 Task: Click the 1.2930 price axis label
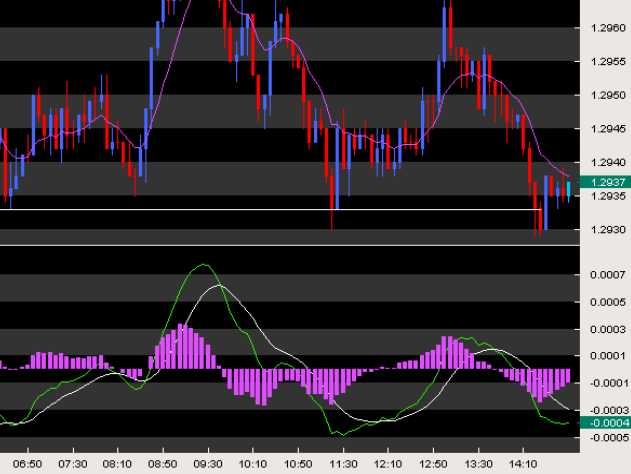coord(608,230)
